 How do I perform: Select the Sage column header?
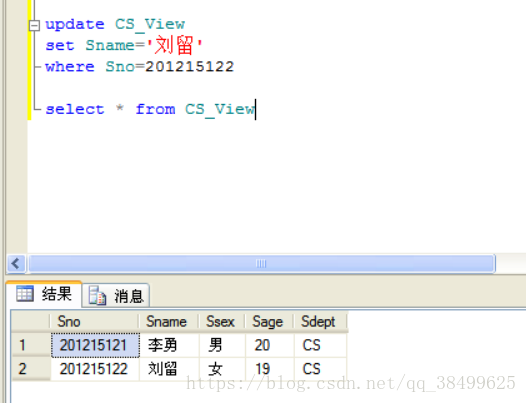pos(270,322)
